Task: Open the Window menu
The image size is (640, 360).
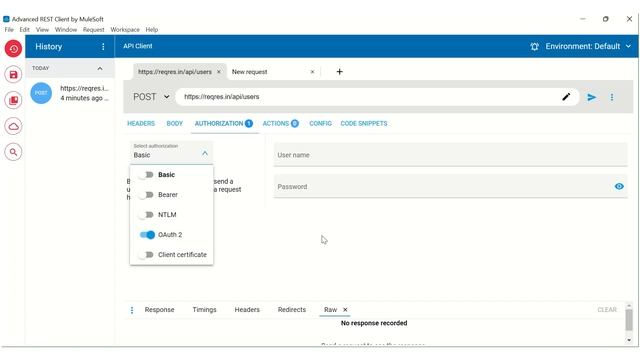Action: pyautogui.click(x=66, y=30)
